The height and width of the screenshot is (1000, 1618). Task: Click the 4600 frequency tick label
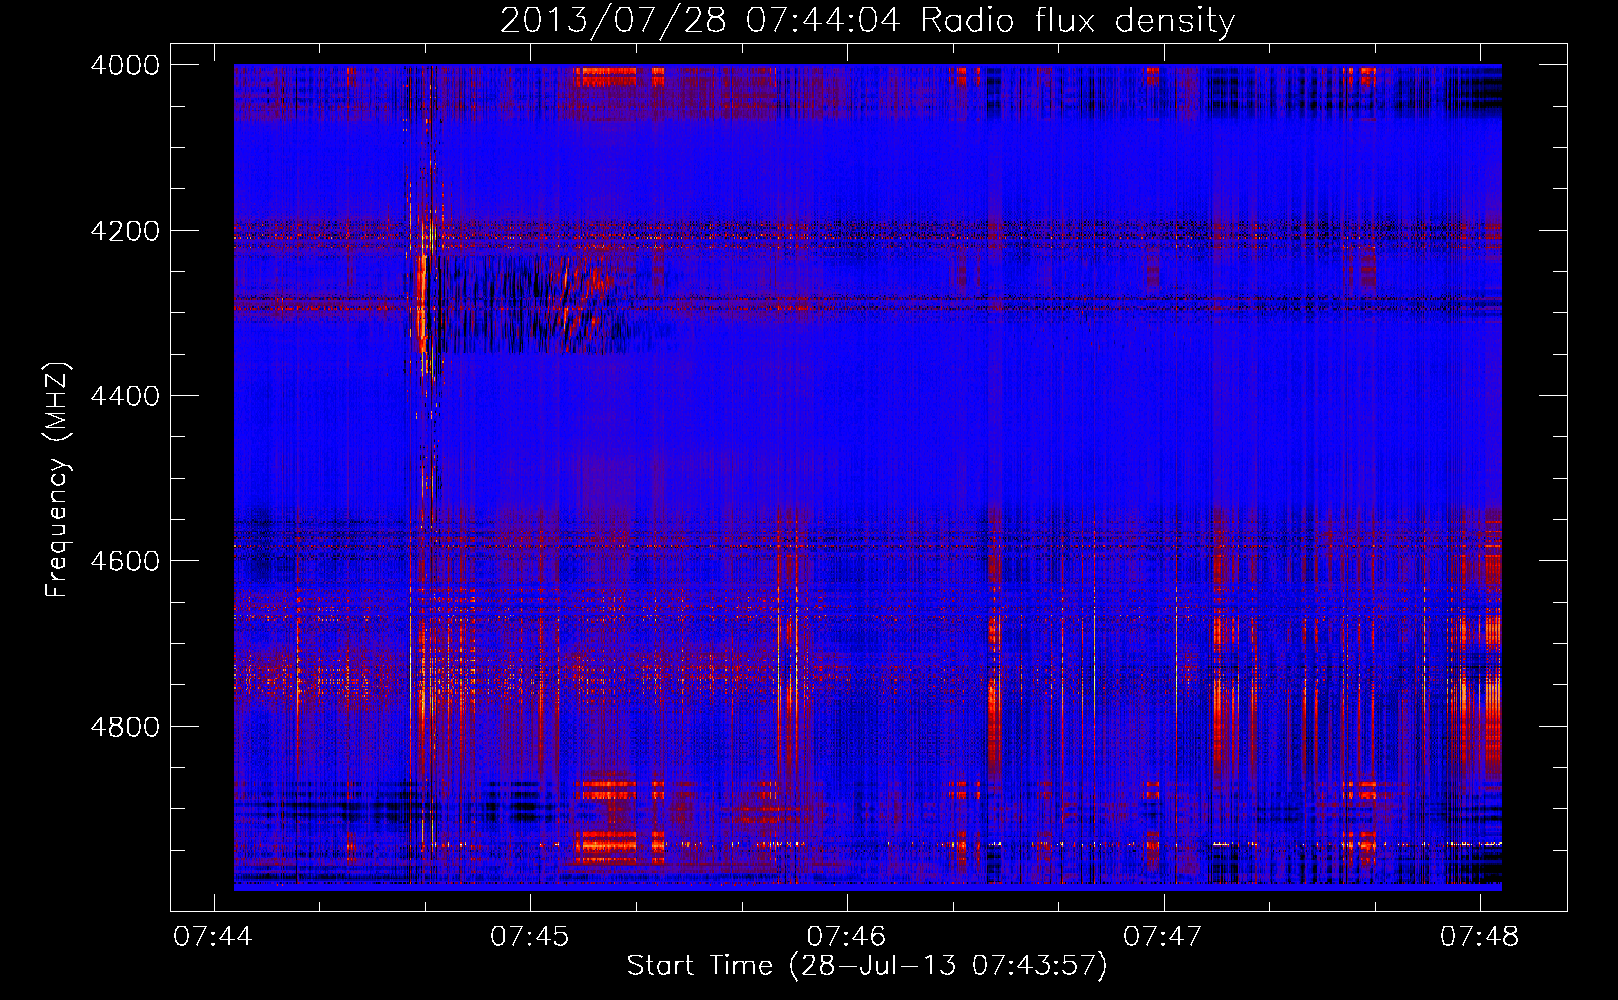(x=125, y=561)
